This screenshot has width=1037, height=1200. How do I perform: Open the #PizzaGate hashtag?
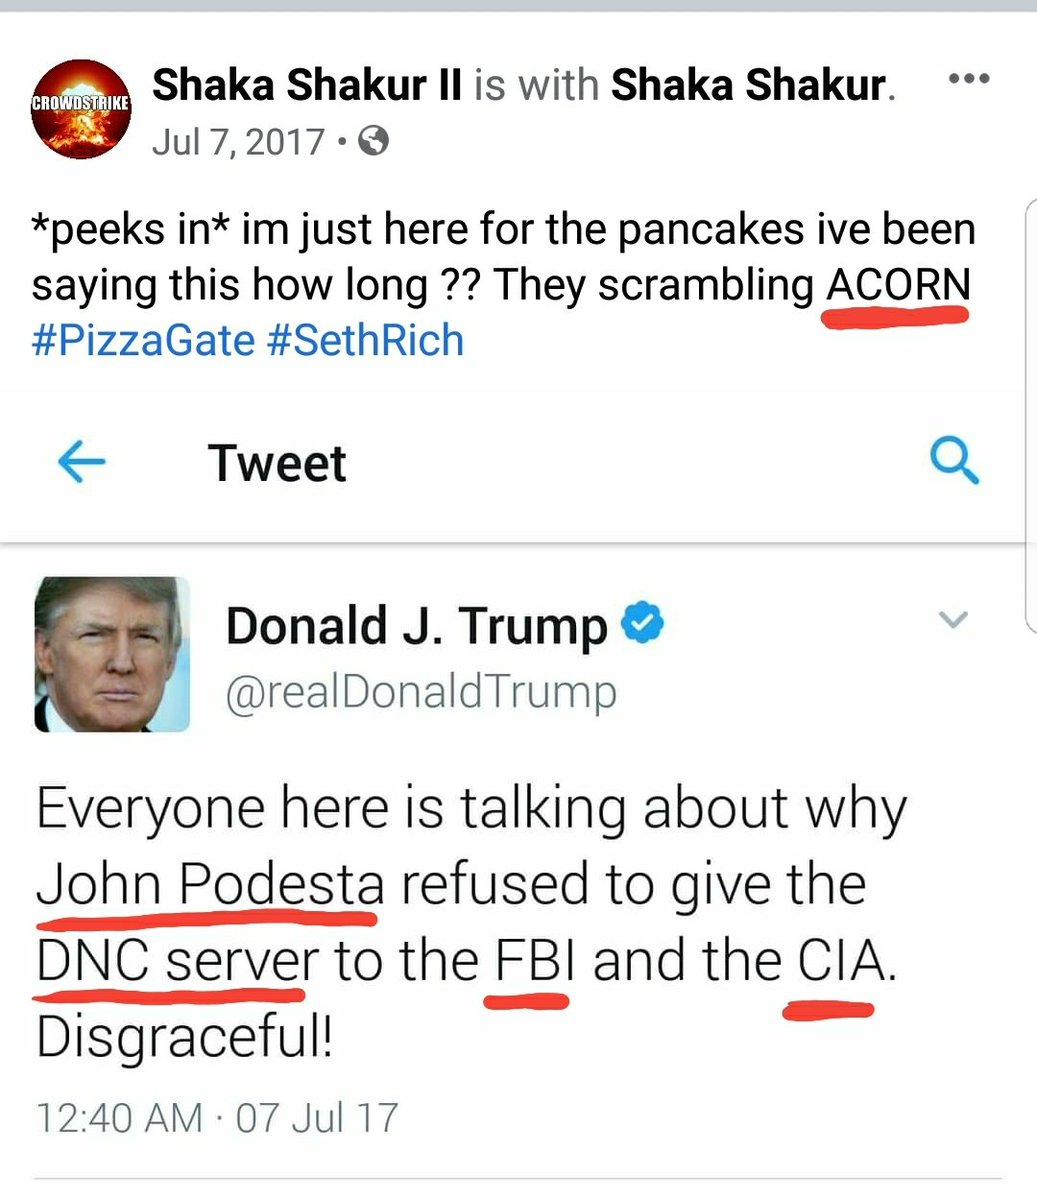[143, 340]
